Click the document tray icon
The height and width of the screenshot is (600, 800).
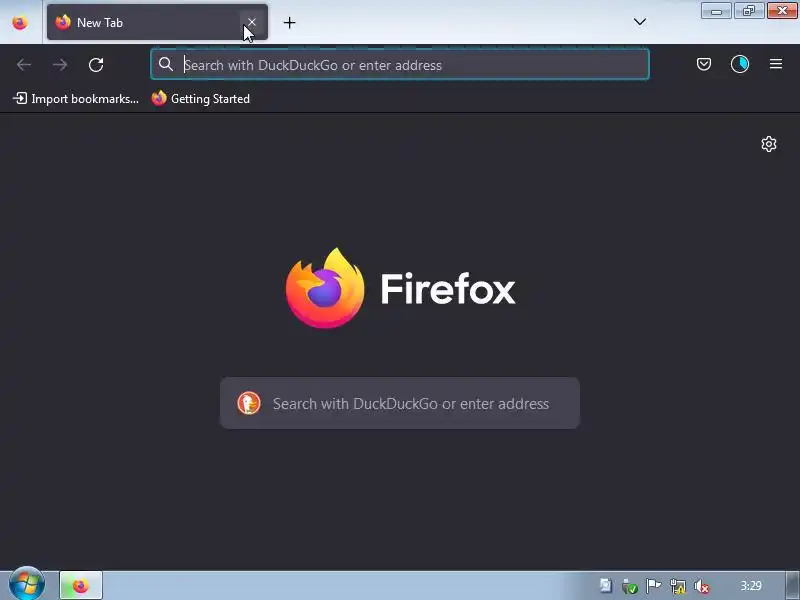[606, 586]
